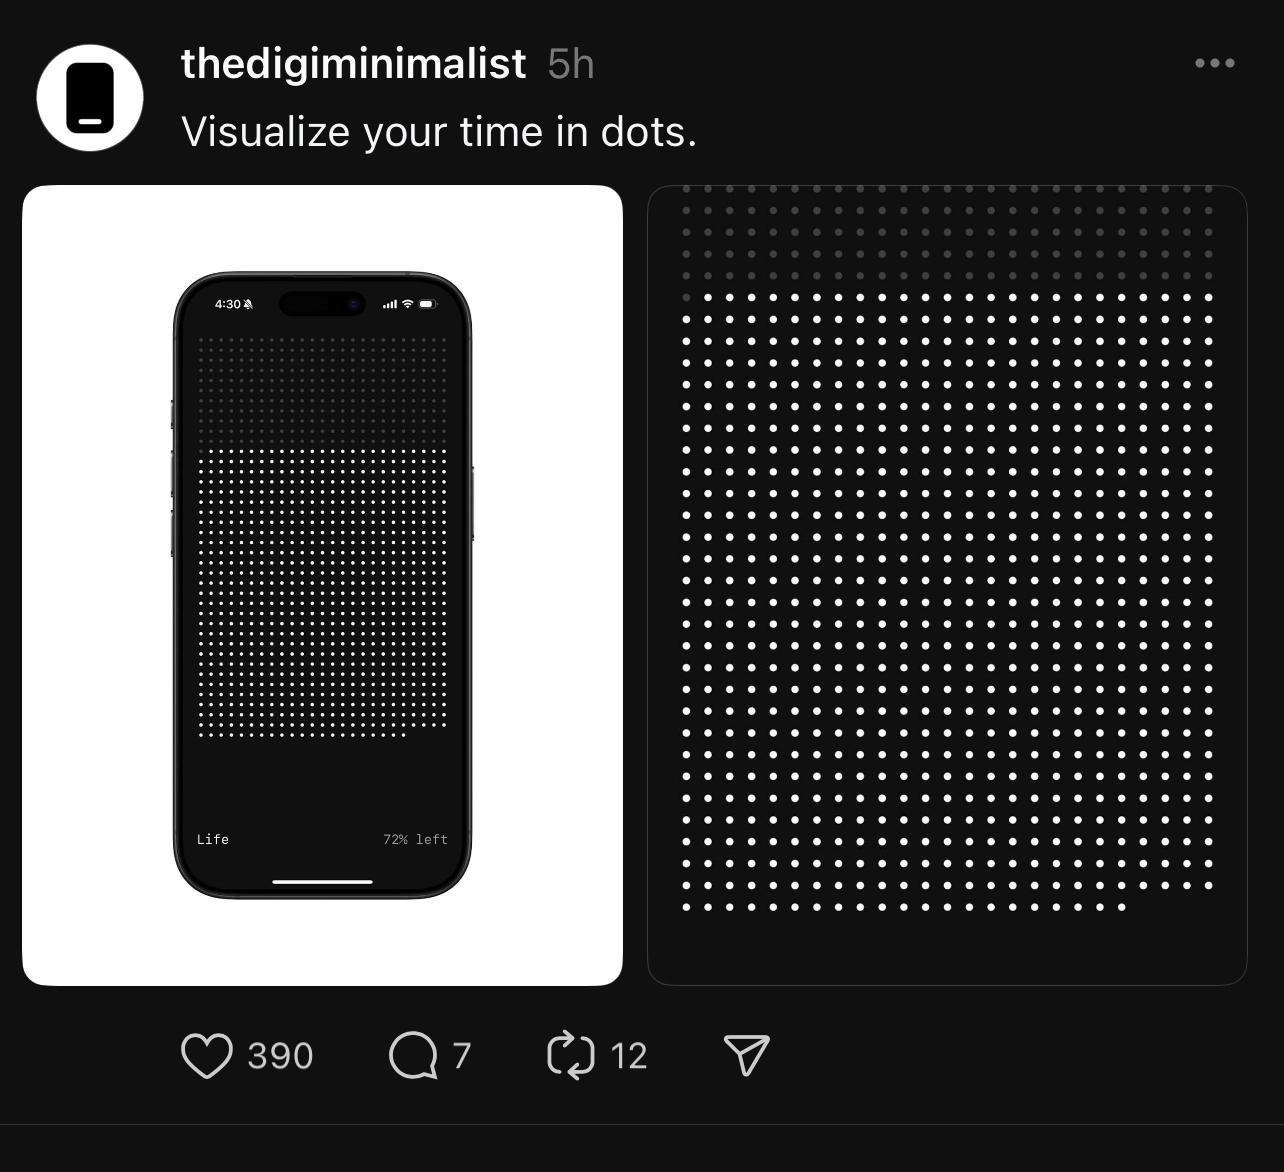Open replies via the comment bubble icon
The image size is (1284, 1172).
tap(413, 1056)
